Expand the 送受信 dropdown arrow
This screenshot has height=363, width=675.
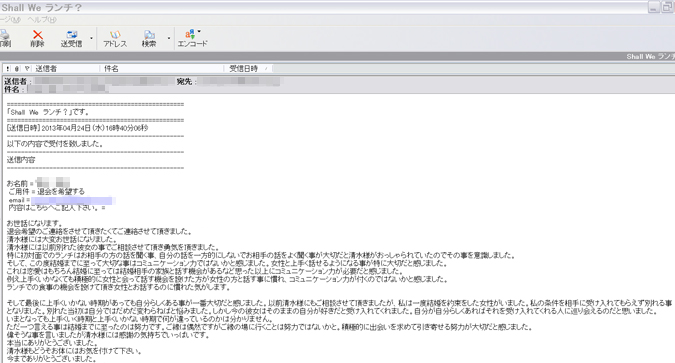coord(91,38)
